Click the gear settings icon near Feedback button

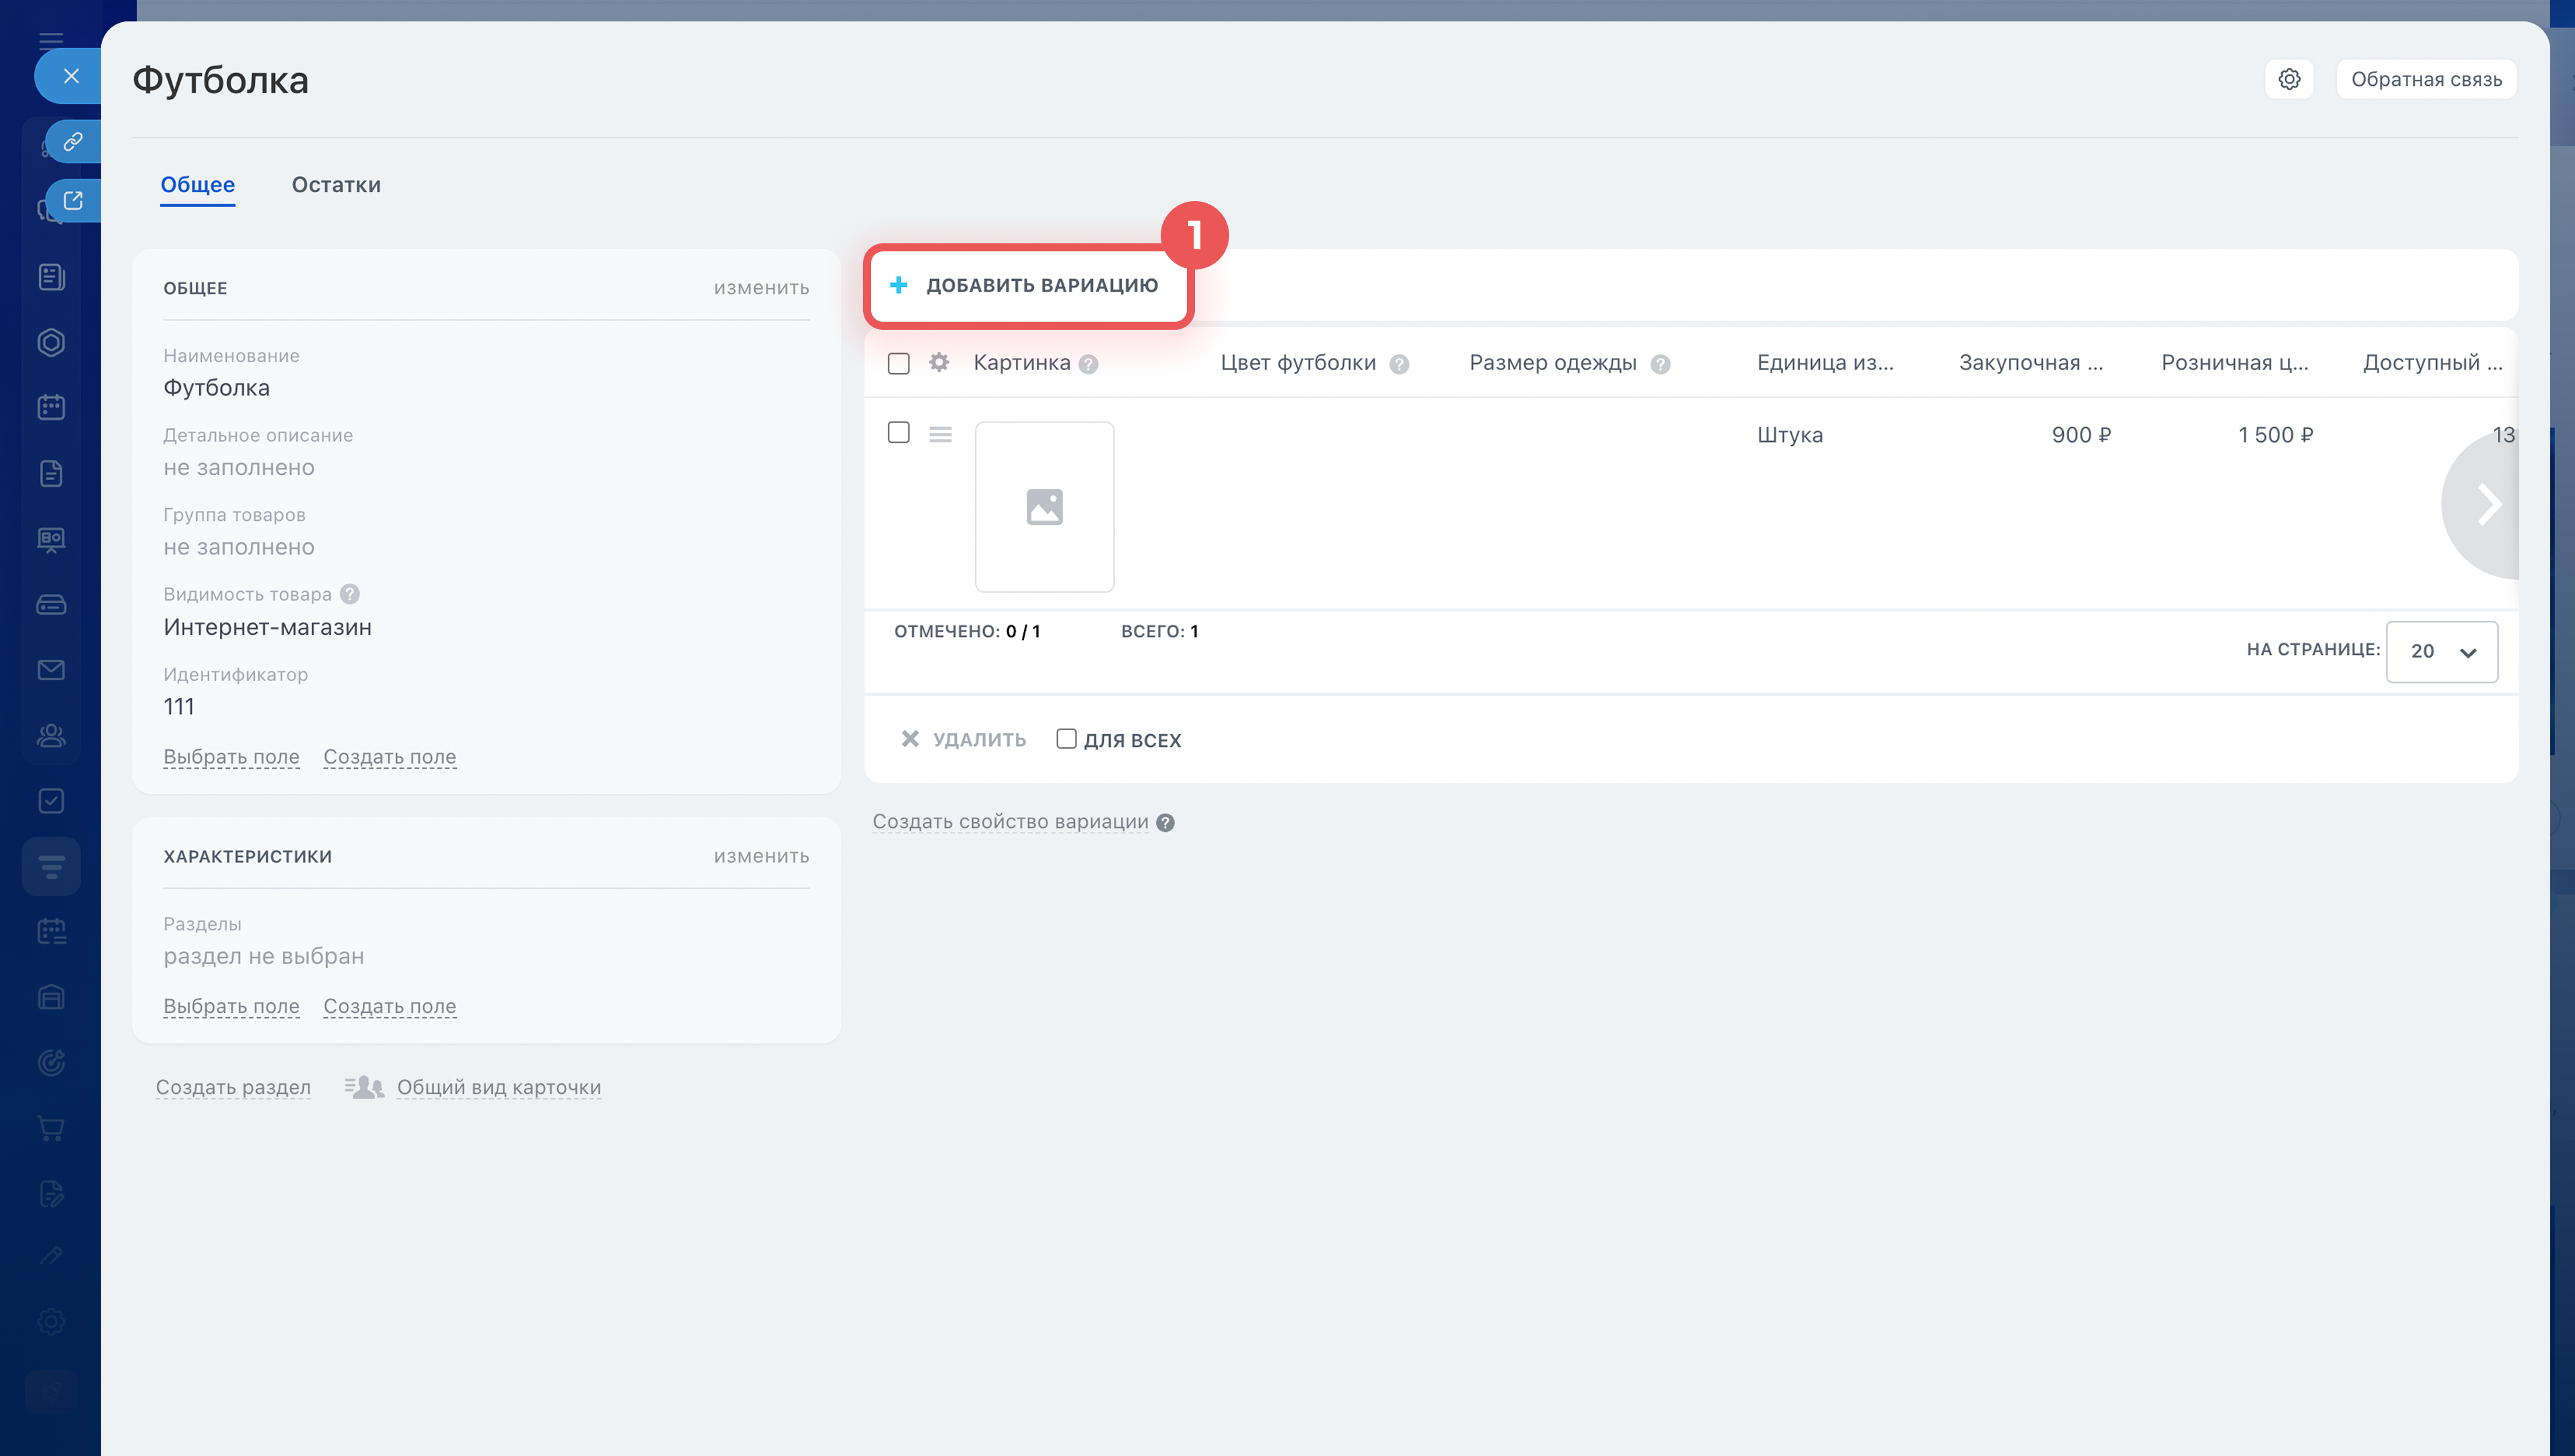(2289, 79)
